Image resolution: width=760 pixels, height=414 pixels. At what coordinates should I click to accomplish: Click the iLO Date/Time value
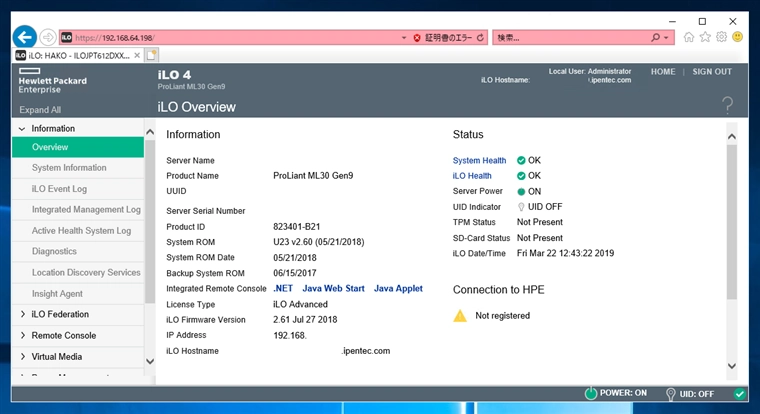565,253
